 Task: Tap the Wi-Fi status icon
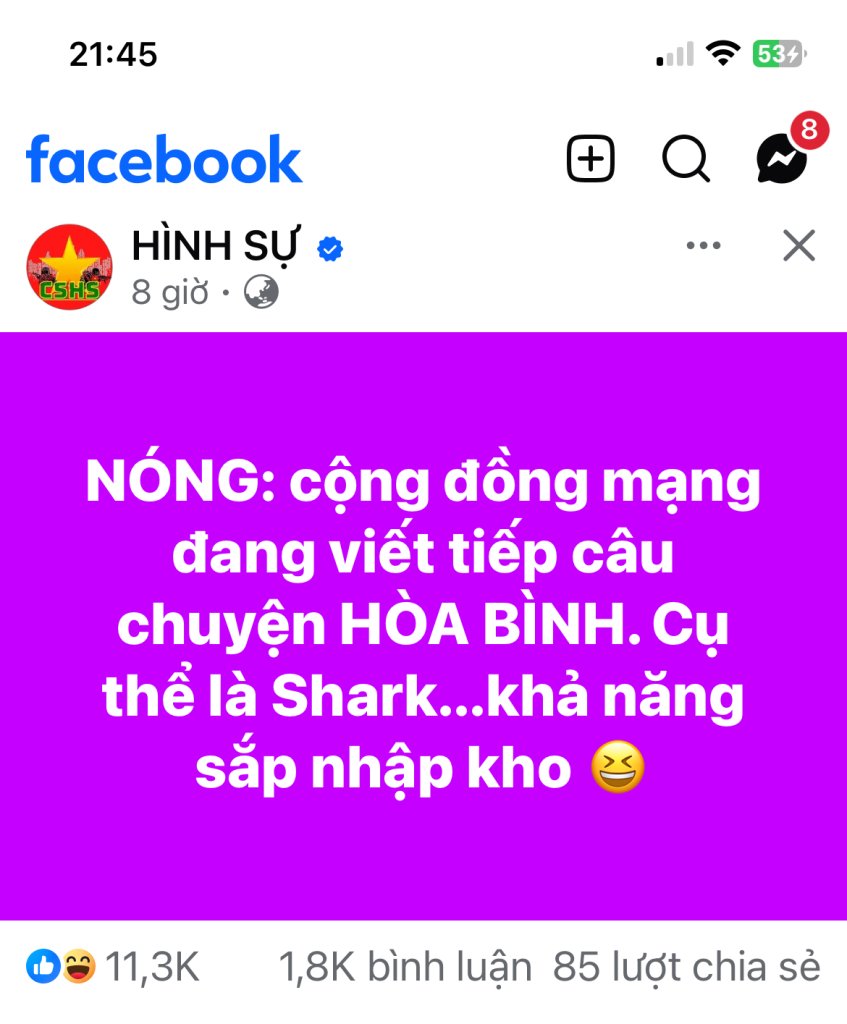[x=723, y=53]
